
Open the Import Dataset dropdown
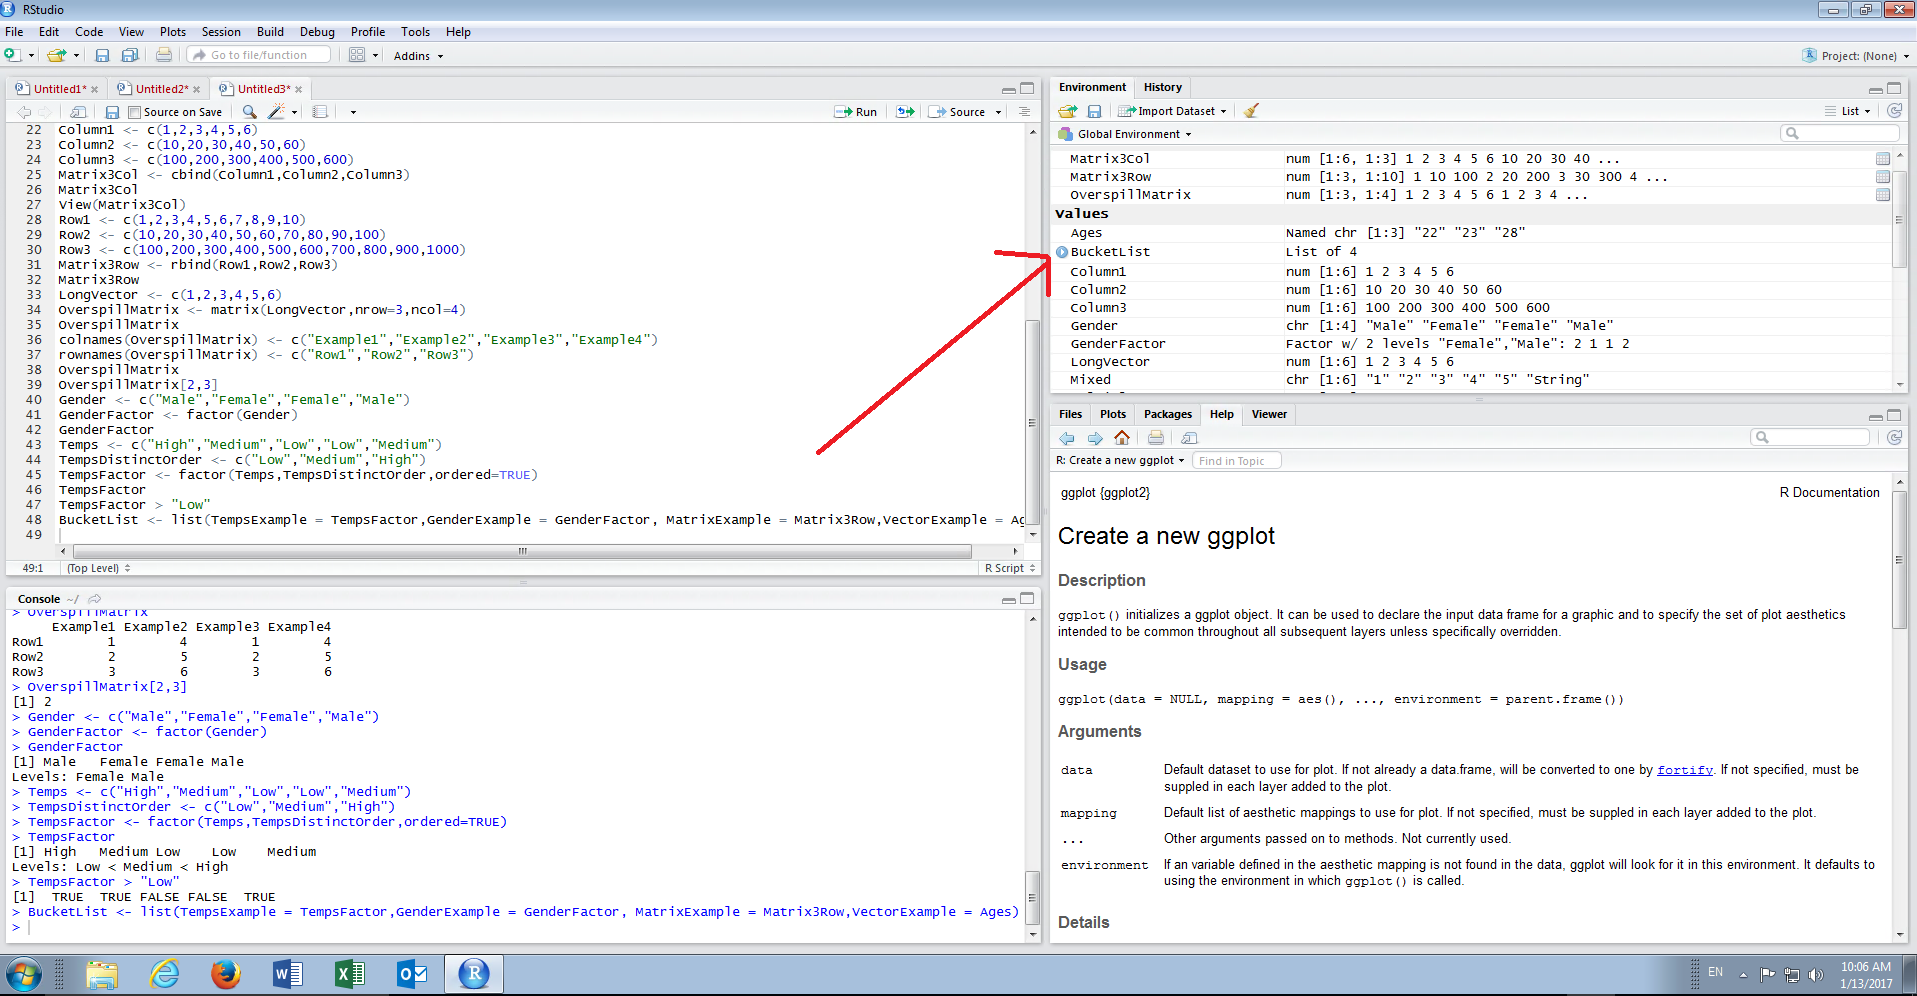1172,111
